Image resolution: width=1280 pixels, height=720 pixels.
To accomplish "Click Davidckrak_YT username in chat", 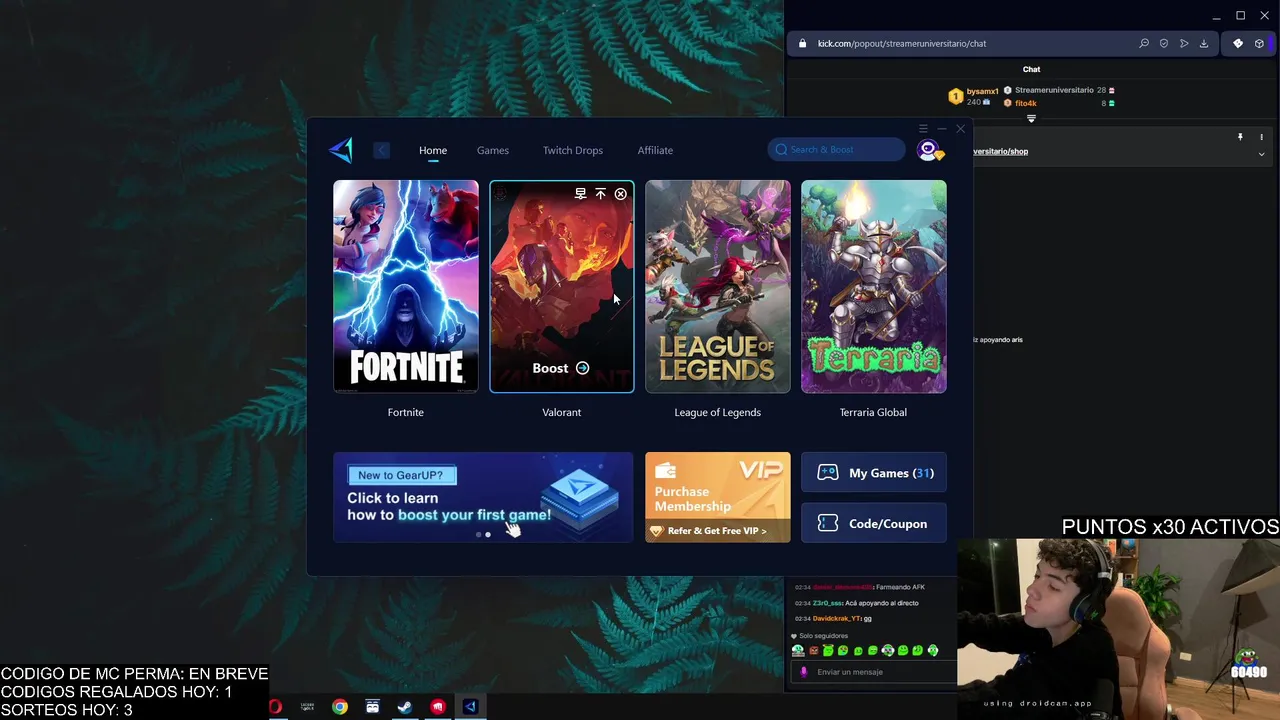I will coord(837,618).
